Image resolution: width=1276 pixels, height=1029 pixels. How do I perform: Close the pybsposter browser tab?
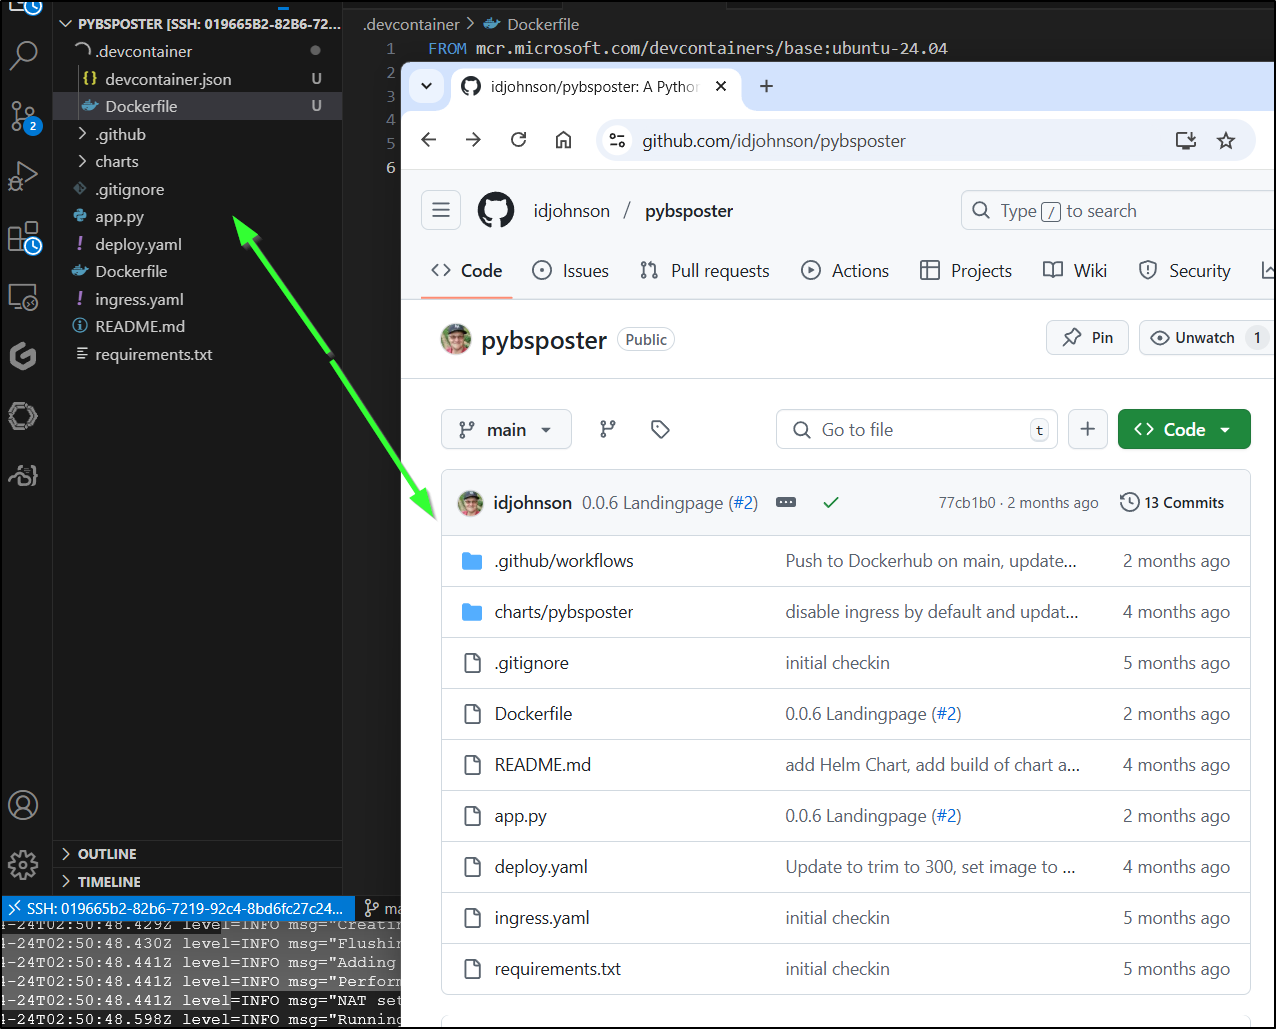[721, 87]
